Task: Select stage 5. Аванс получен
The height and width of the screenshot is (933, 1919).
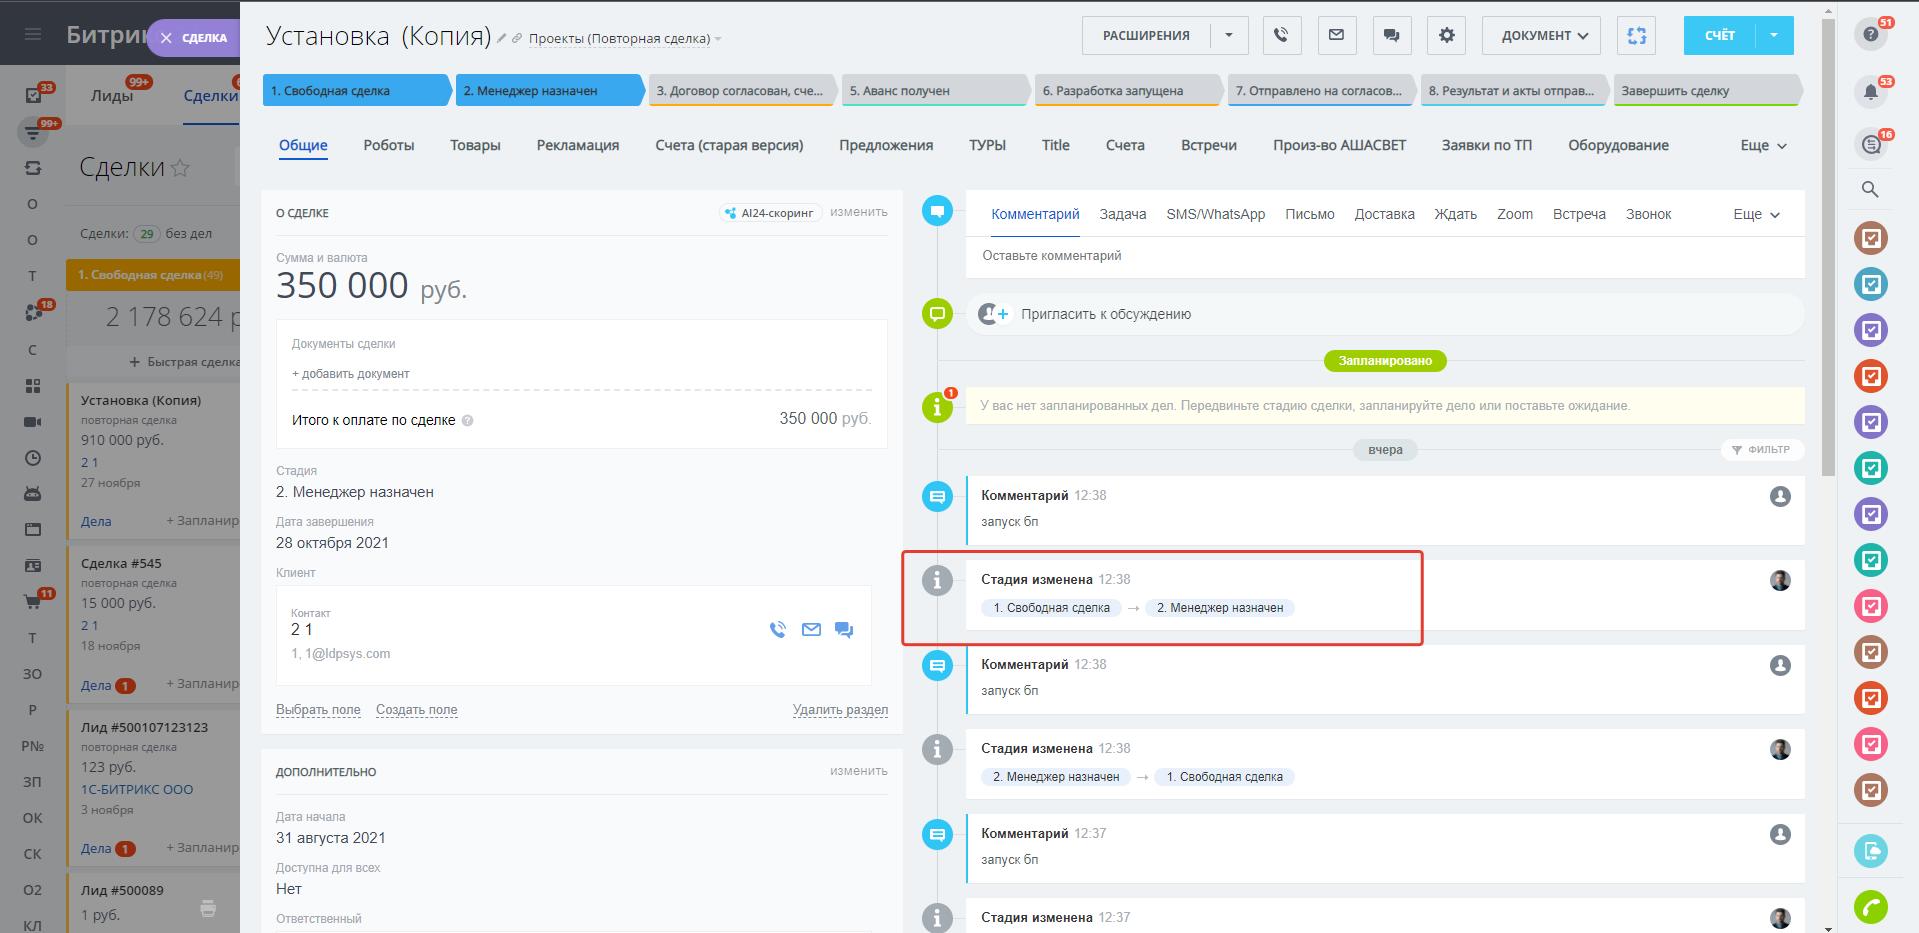Action: (x=933, y=91)
